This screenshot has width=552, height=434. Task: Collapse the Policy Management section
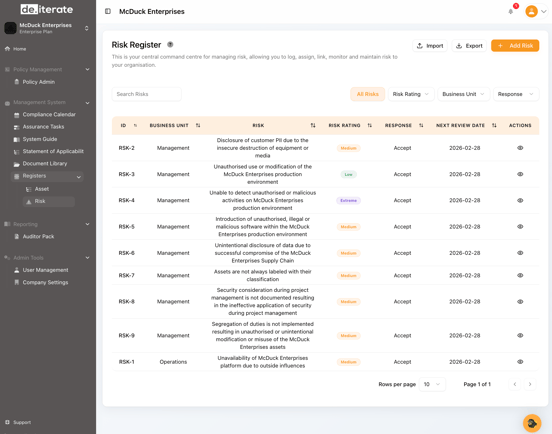[87, 69]
